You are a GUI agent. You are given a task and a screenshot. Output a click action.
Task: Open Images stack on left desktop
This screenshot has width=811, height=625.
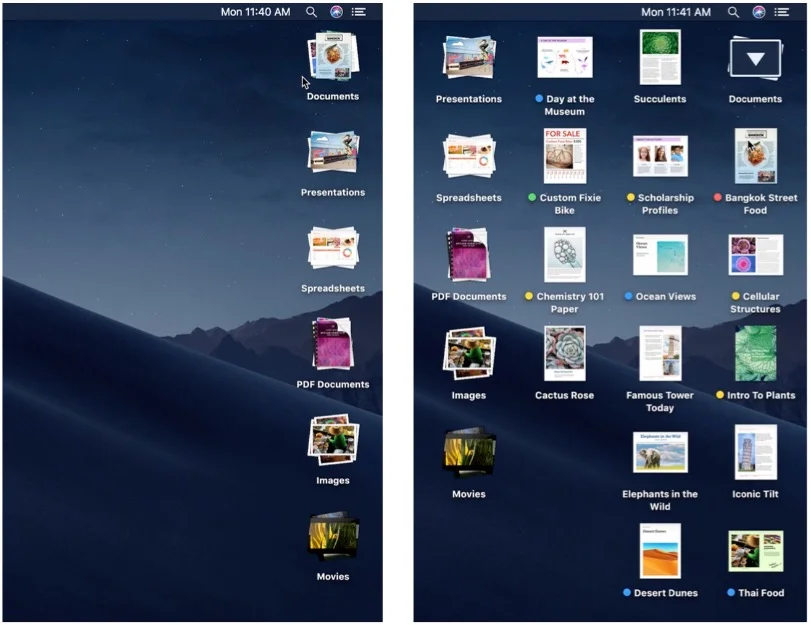[333, 439]
